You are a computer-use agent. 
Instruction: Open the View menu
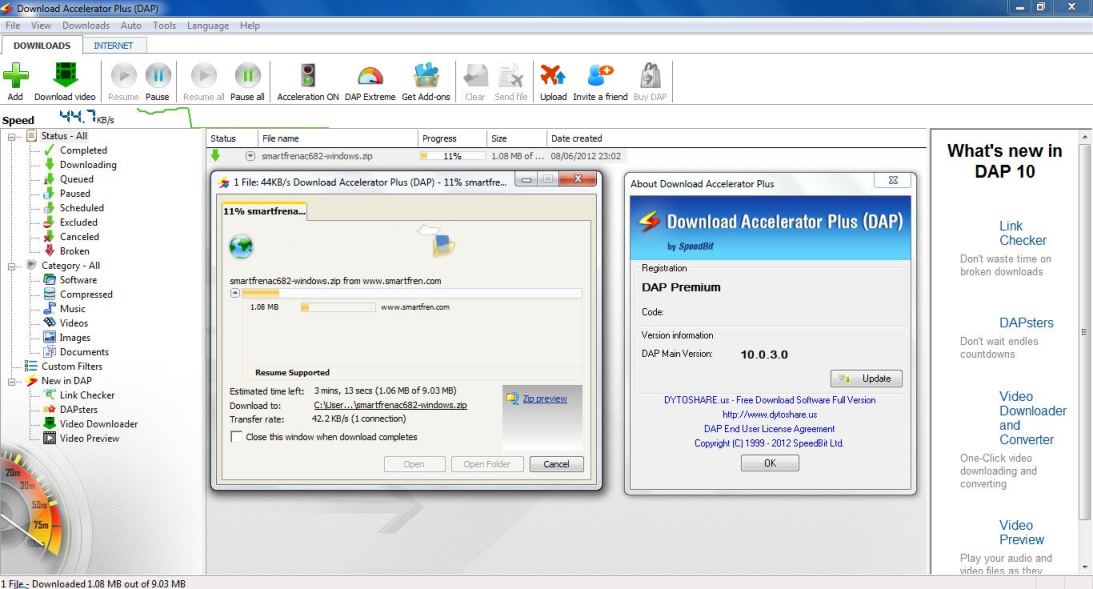41,25
